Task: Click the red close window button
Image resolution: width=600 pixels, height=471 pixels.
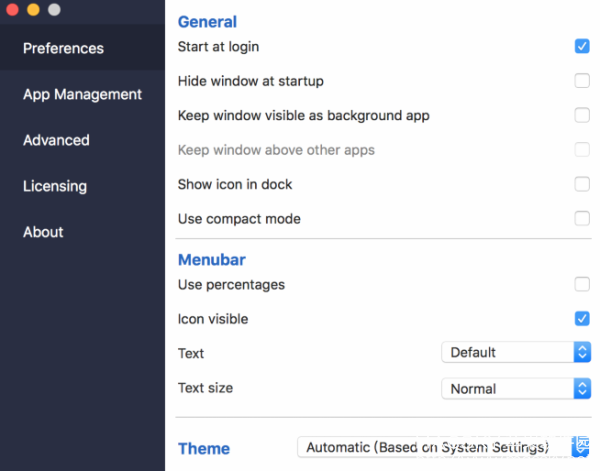Action: [x=12, y=9]
